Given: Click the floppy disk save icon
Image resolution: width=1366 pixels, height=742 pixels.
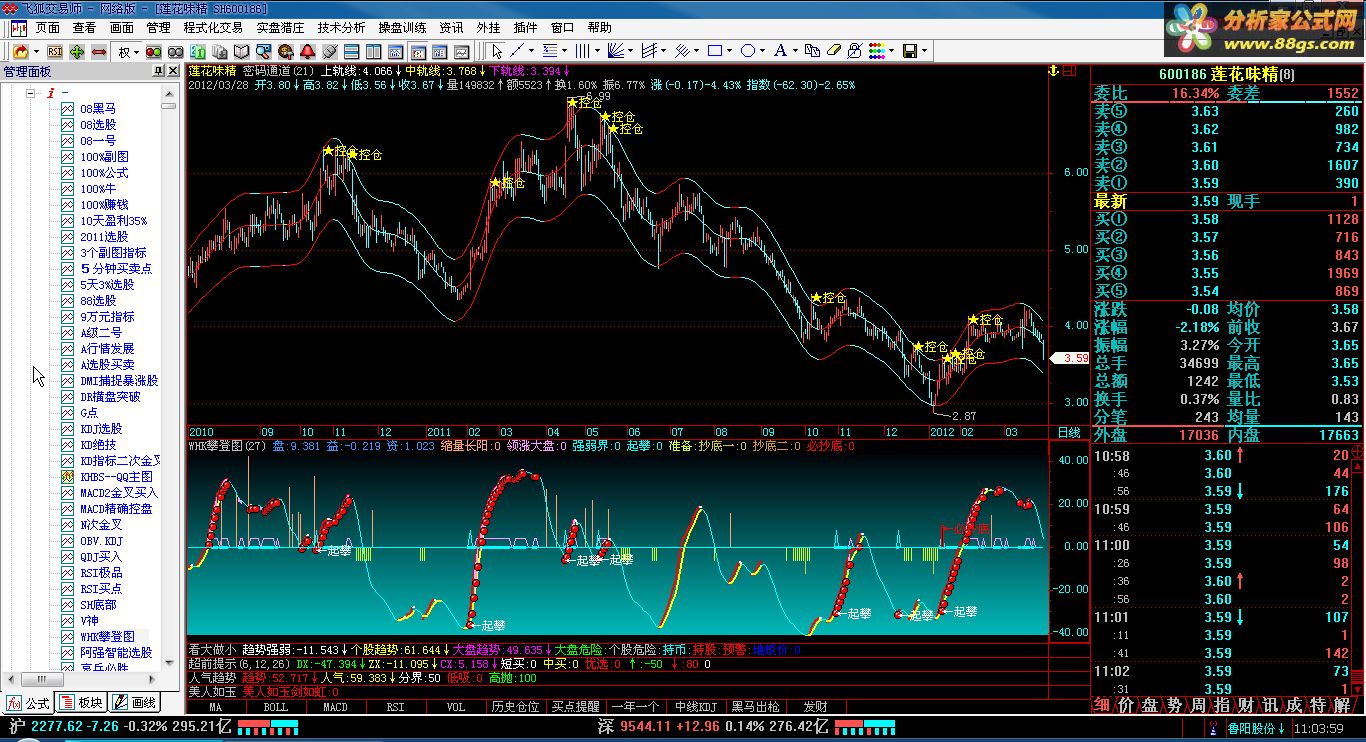Looking at the screenshot, I should [909, 51].
